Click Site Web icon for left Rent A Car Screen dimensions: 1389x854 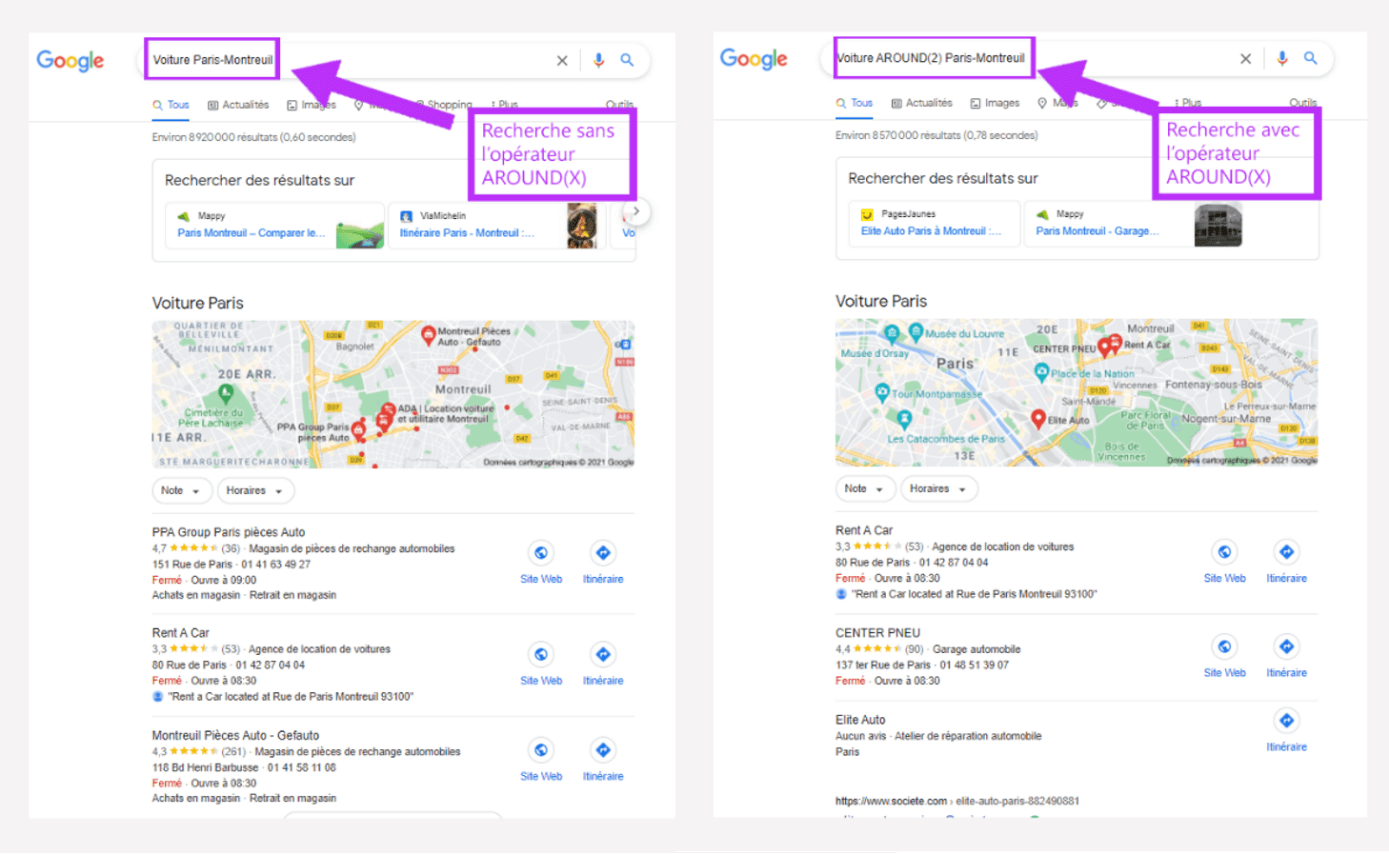pos(541,654)
